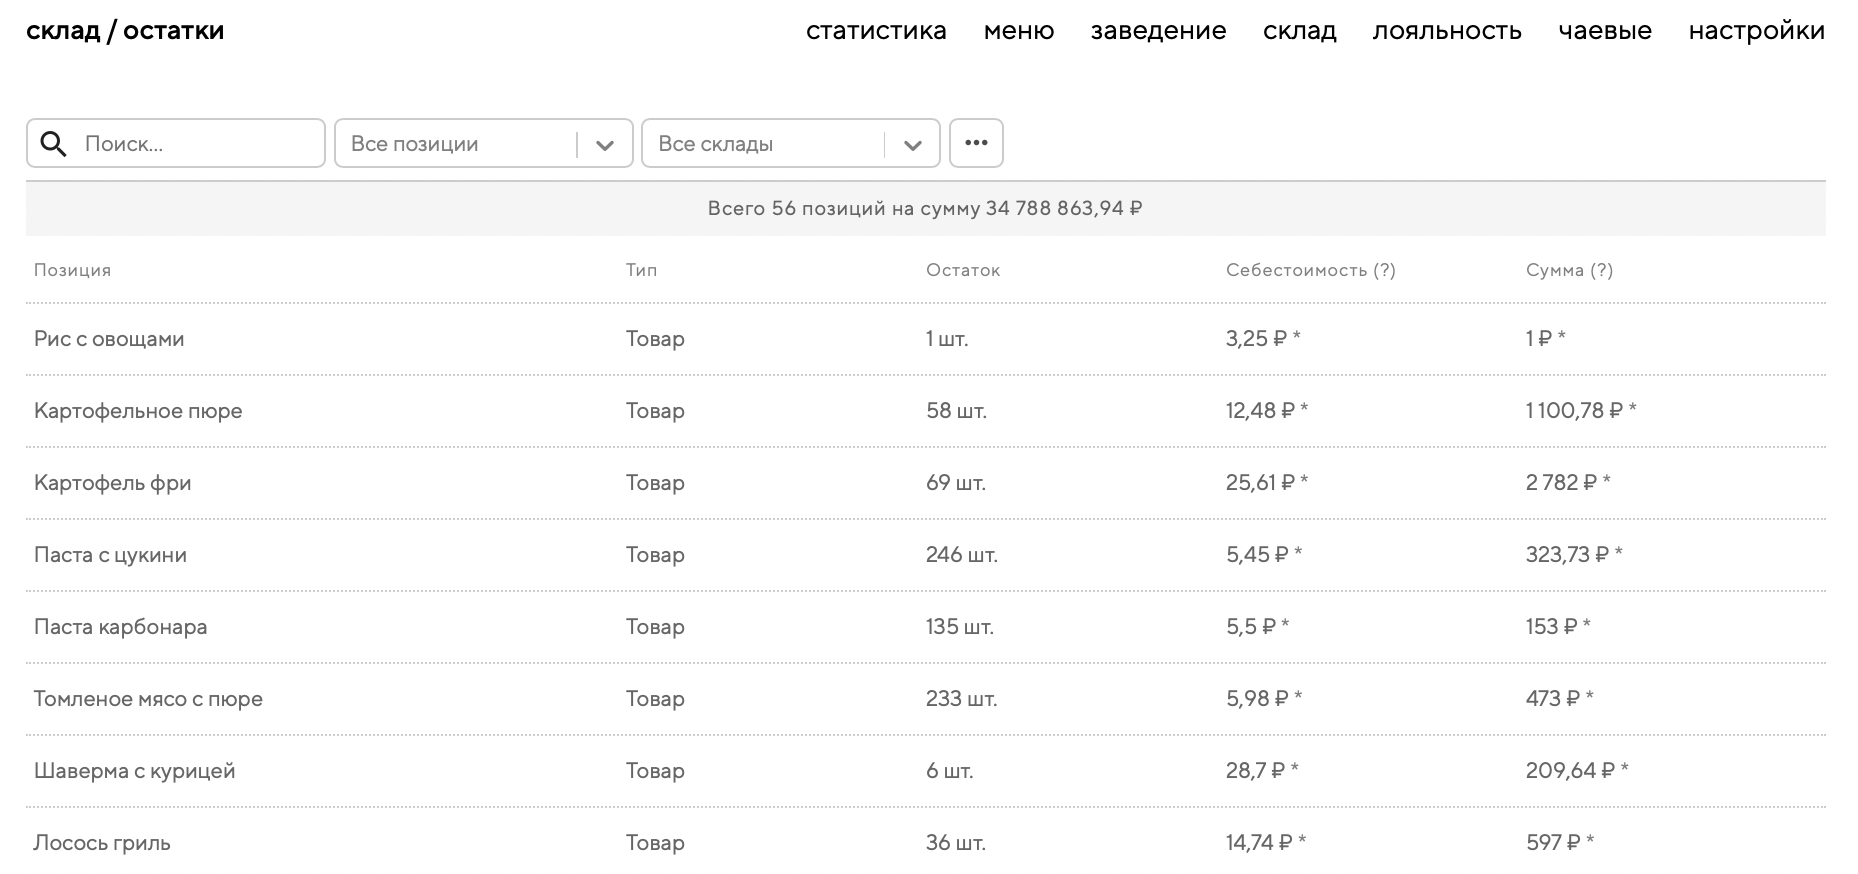
Task: Click the "склад / остатки" page title
Action: (125, 31)
